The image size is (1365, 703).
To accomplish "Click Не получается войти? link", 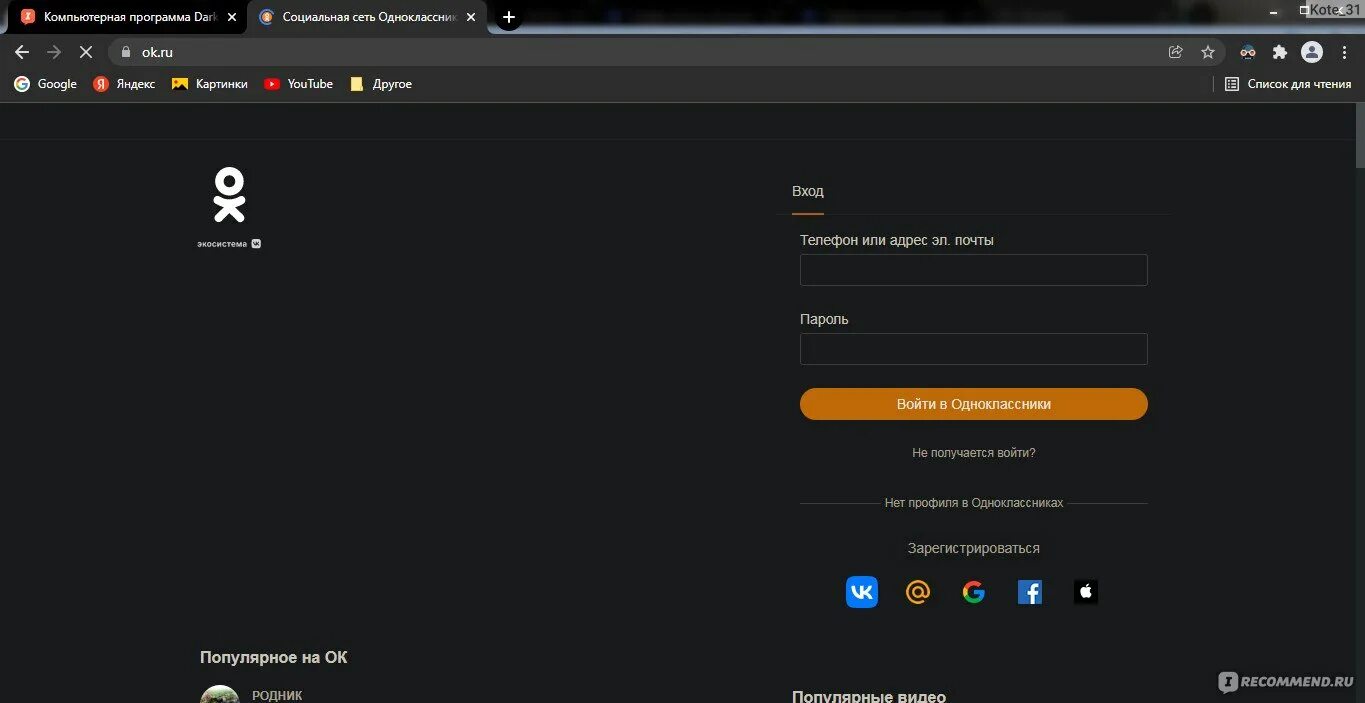I will pyautogui.click(x=974, y=453).
